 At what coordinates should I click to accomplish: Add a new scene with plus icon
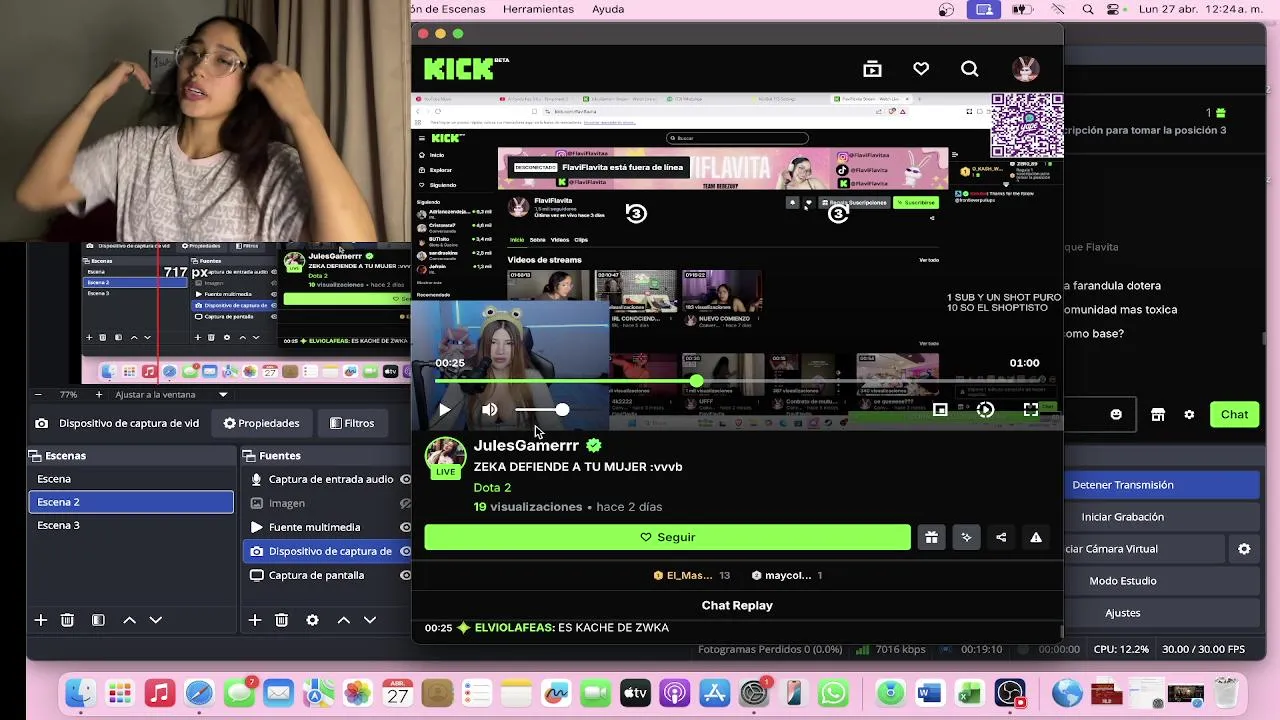click(41, 620)
